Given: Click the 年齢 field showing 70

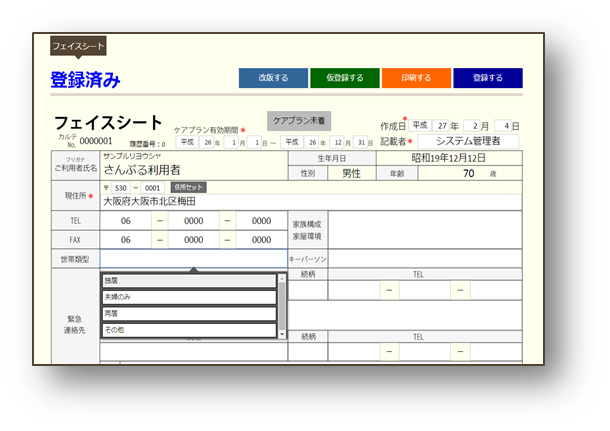Looking at the screenshot, I should (470, 173).
